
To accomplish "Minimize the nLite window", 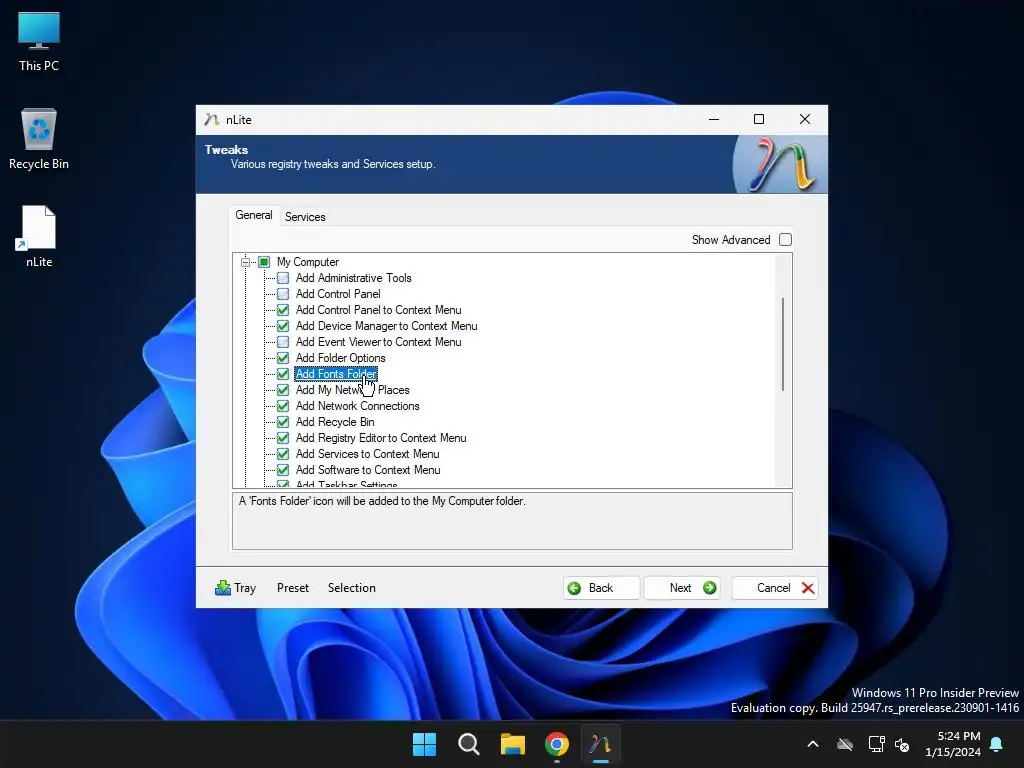I will pyautogui.click(x=714, y=120).
